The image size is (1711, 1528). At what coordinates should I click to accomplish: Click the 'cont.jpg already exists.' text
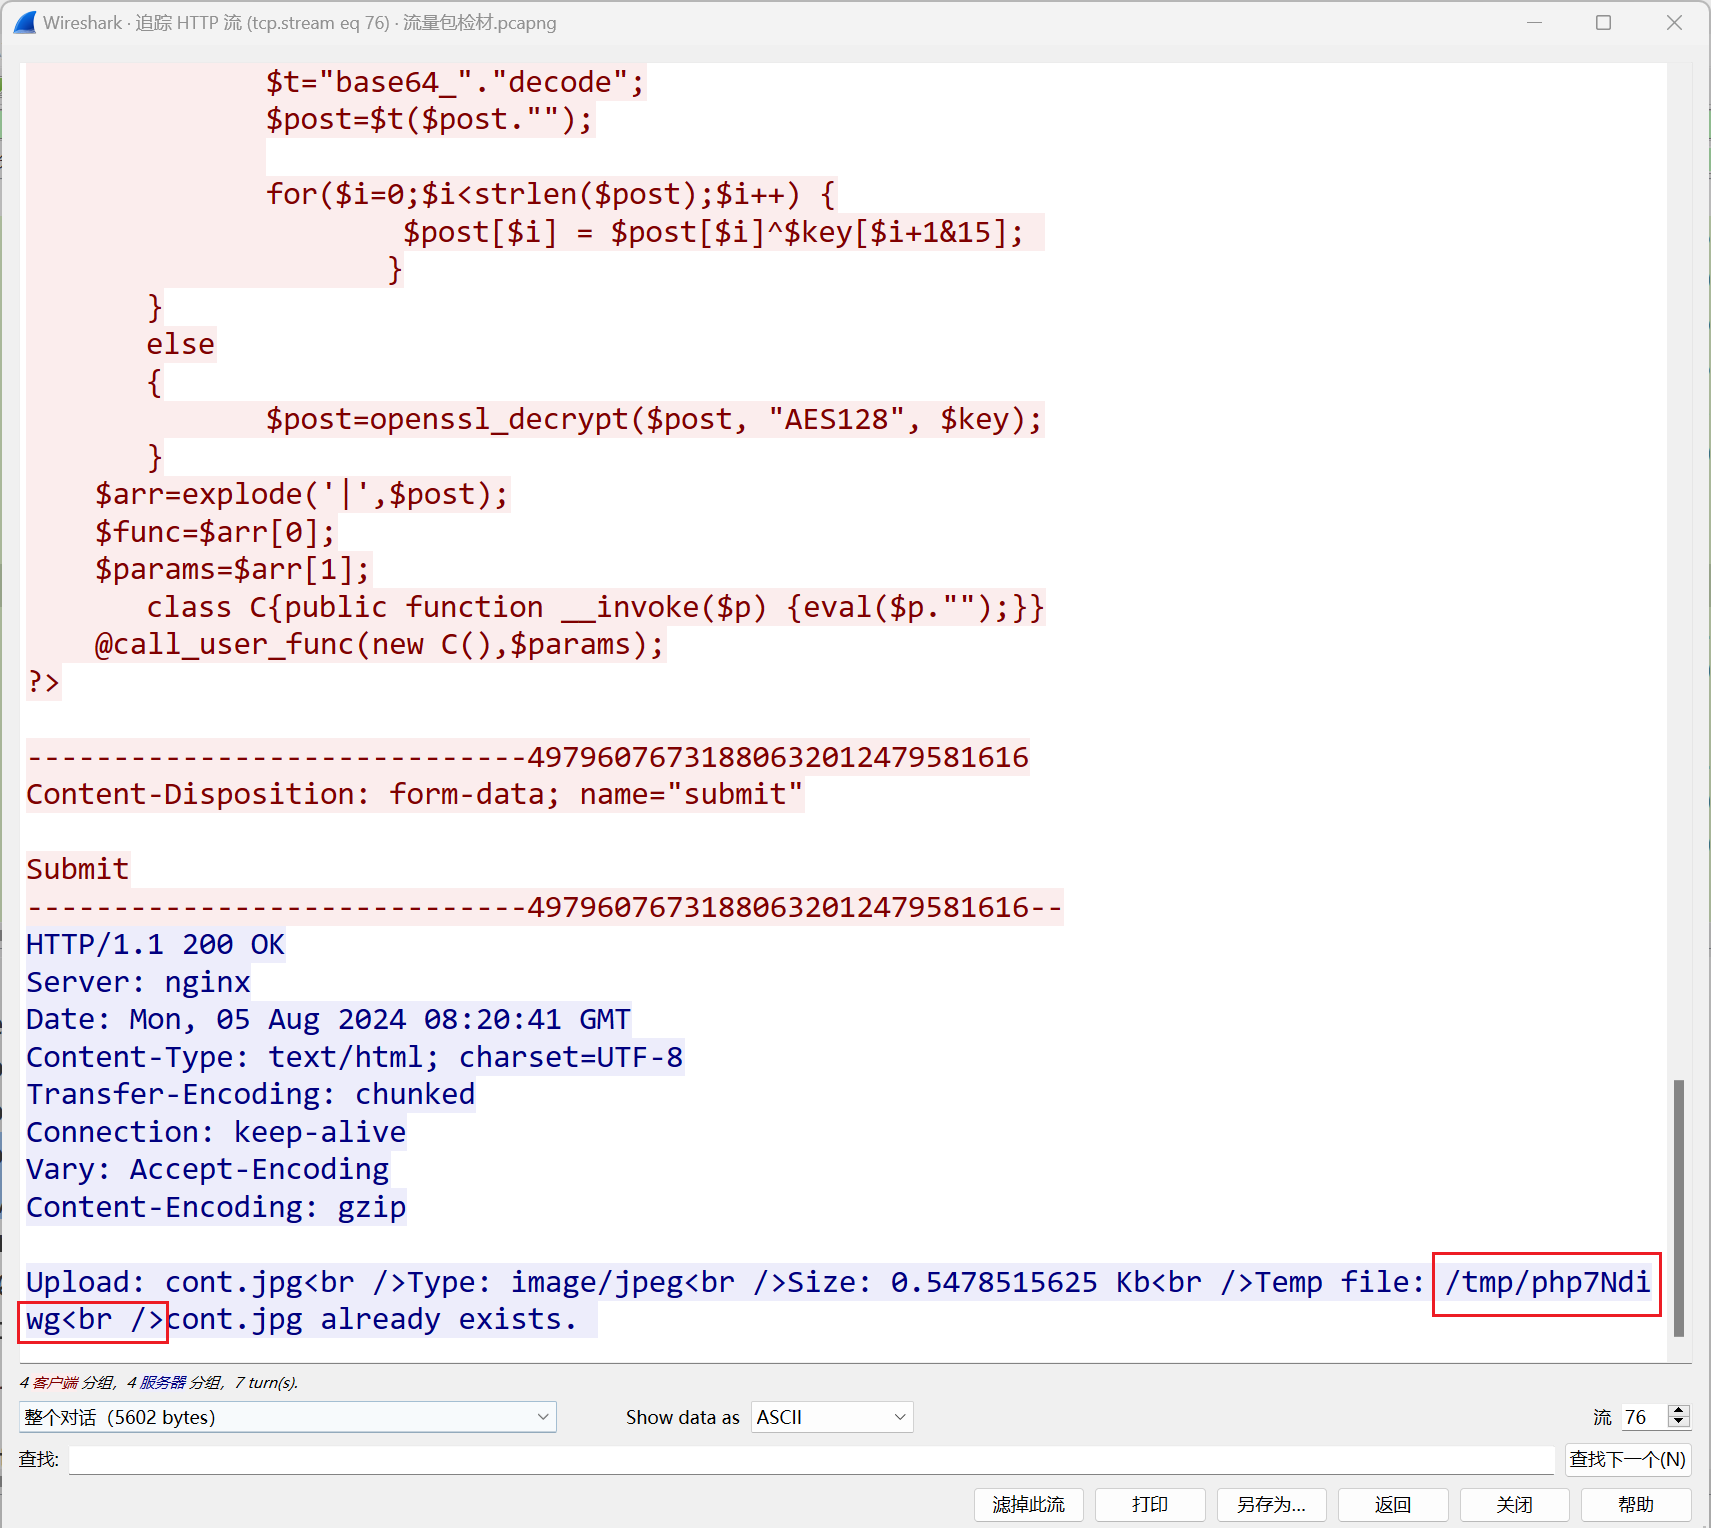click(372, 1320)
